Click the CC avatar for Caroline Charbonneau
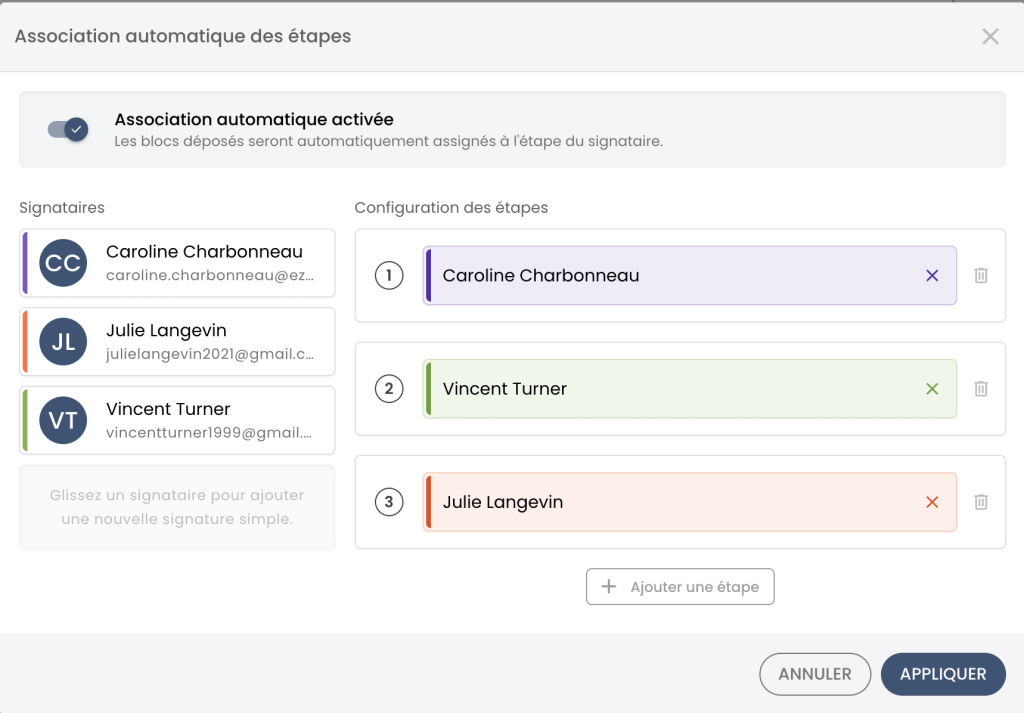Image resolution: width=1024 pixels, height=713 pixels. pos(63,263)
